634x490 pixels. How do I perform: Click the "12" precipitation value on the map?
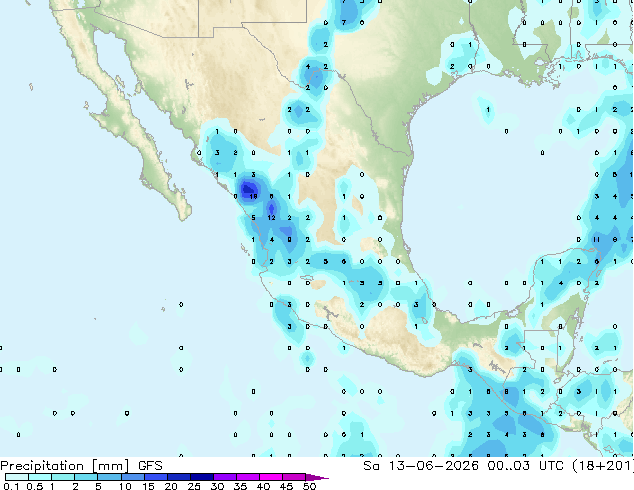(x=271, y=218)
